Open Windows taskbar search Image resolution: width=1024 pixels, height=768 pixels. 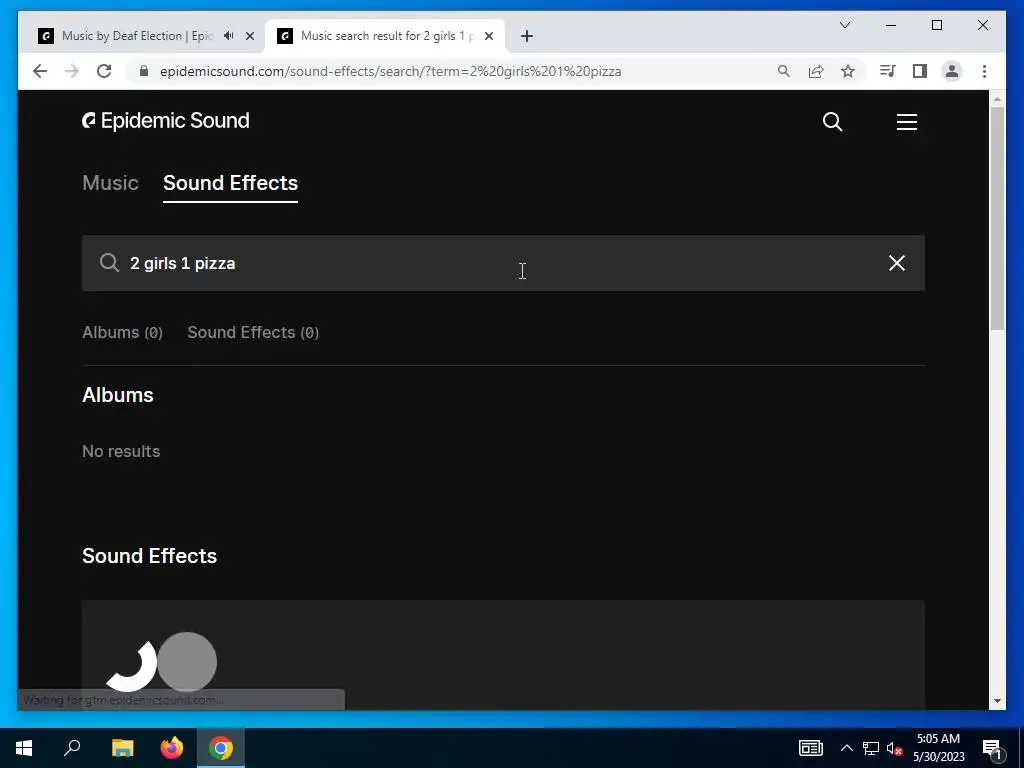click(72, 748)
